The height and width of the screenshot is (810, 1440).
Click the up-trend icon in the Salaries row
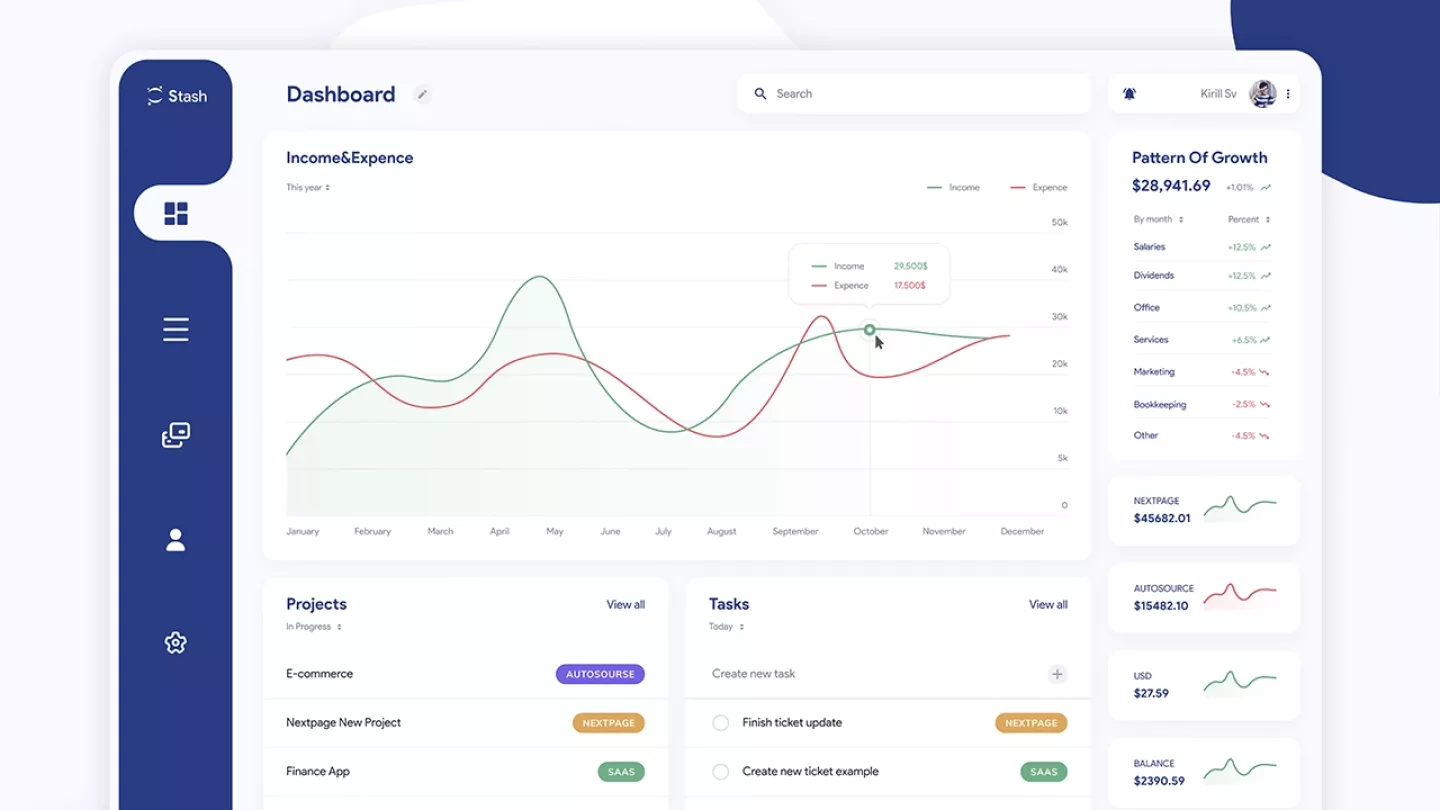(1266, 247)
